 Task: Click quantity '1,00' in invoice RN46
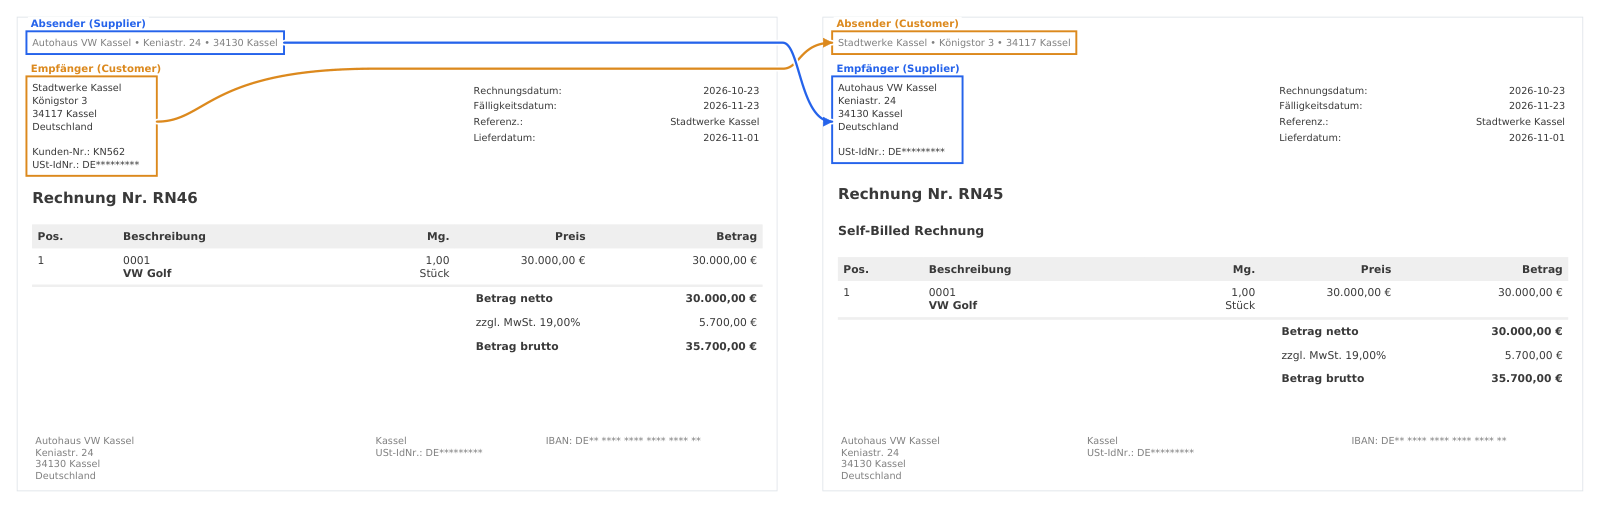click(437, 261)
